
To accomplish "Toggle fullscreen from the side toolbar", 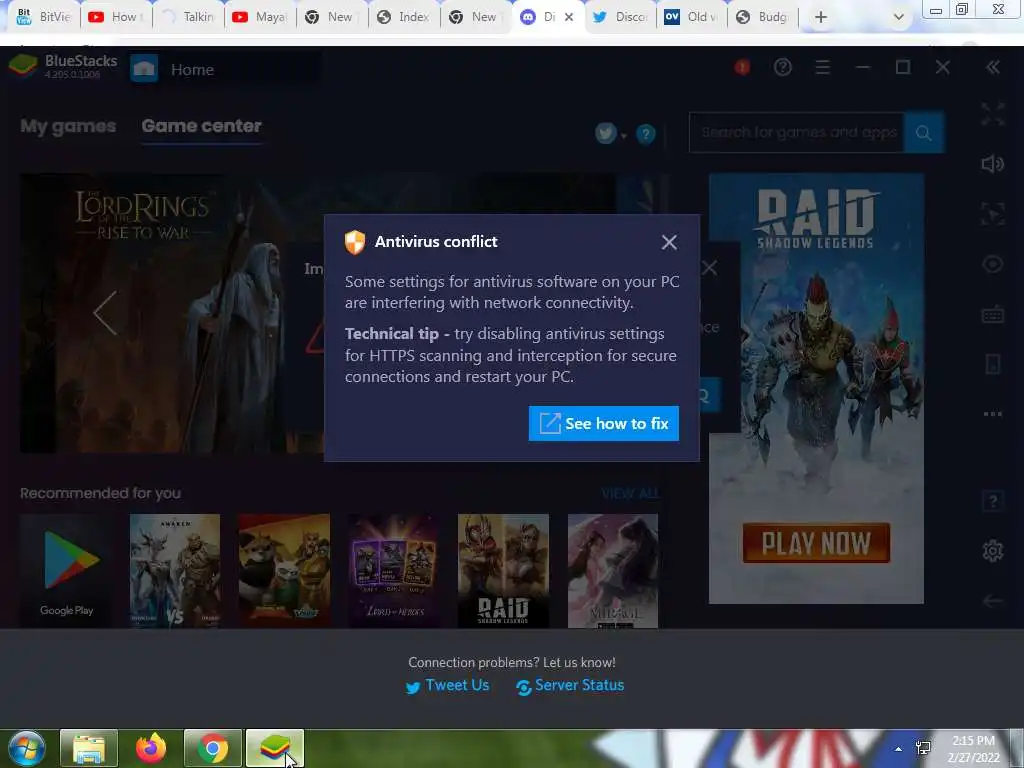I will tap(993, 114).
